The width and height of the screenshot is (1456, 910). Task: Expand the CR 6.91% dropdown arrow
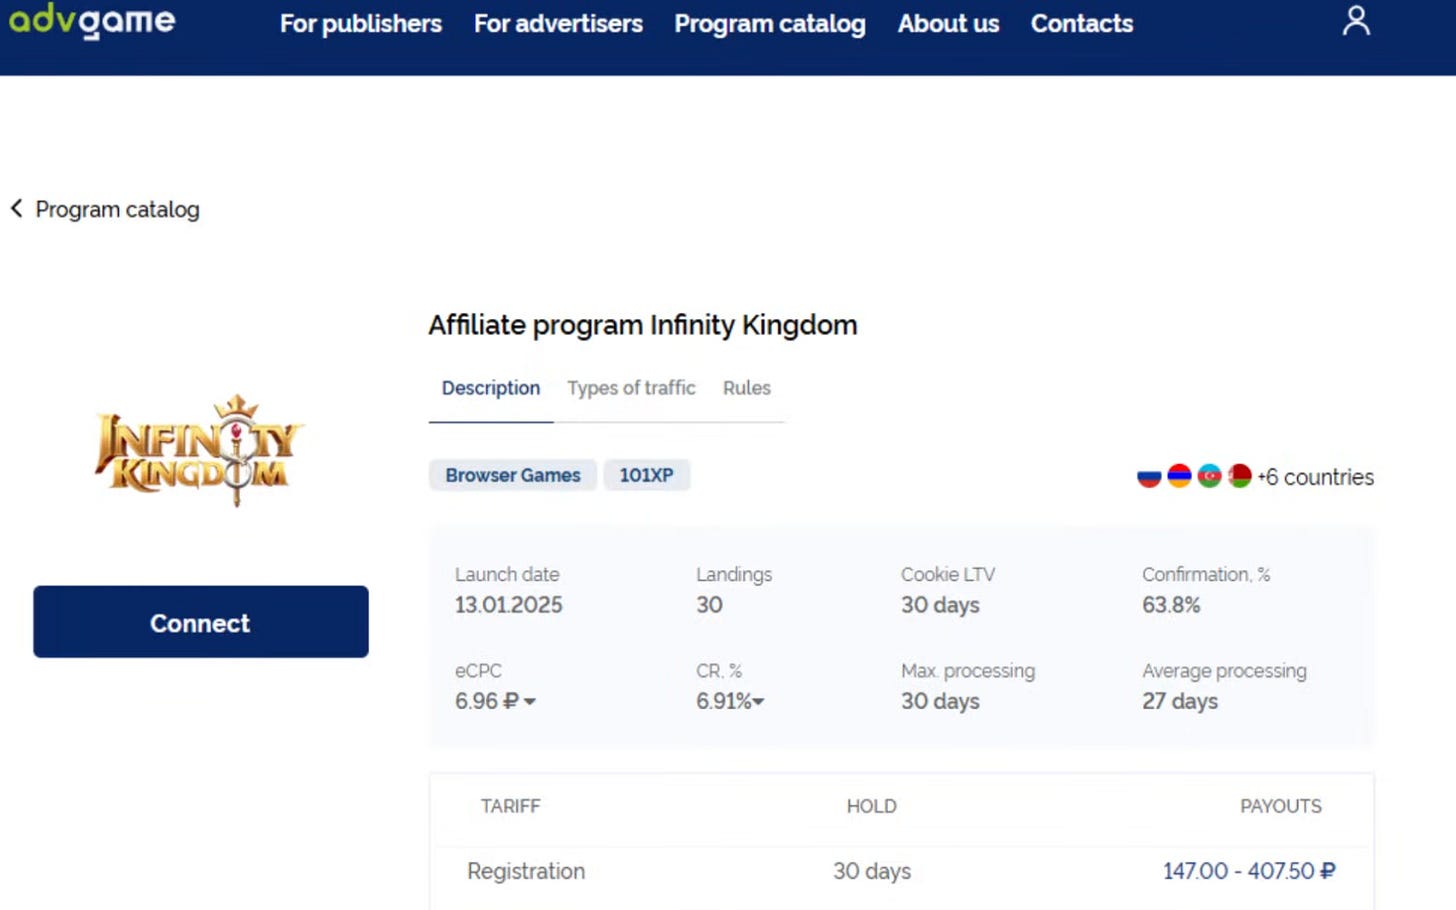click(x=758, y=702)
